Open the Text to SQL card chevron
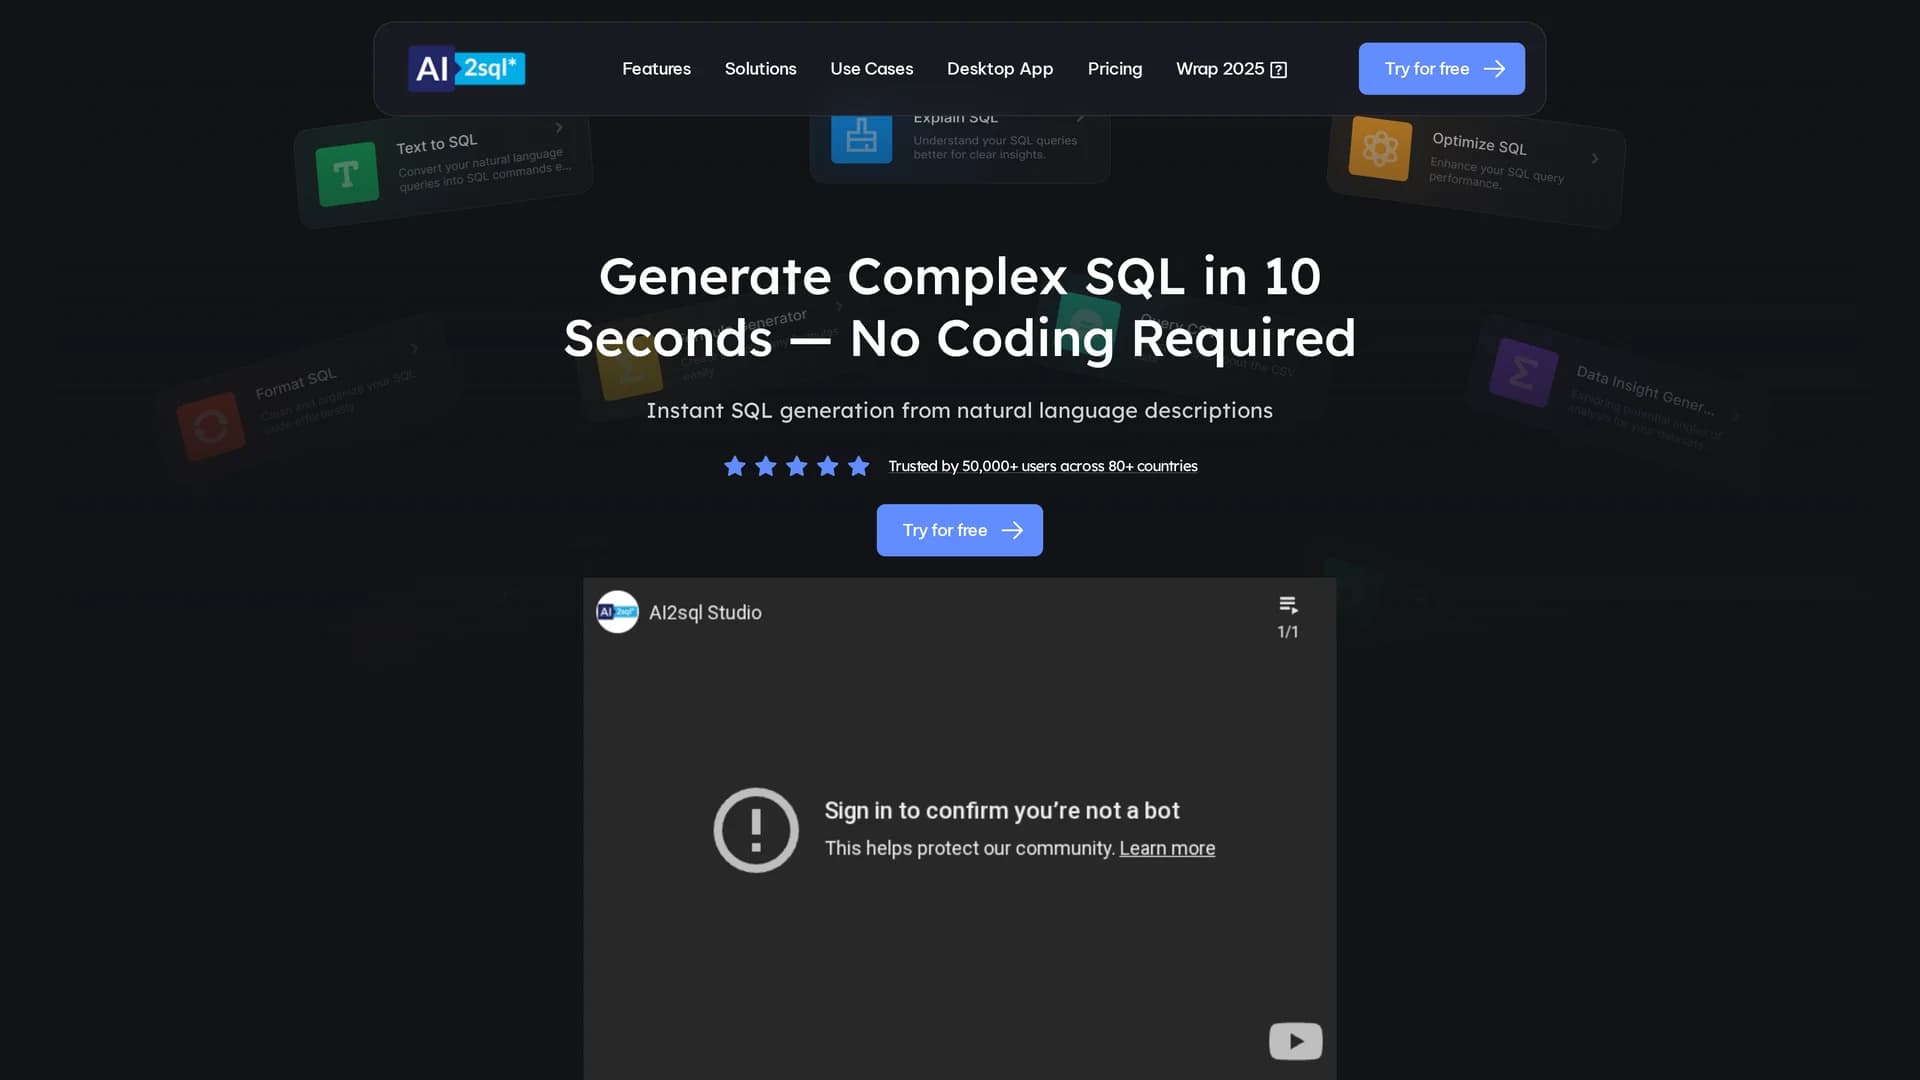Screen dimensions: 1920x1080 [559, 127]
